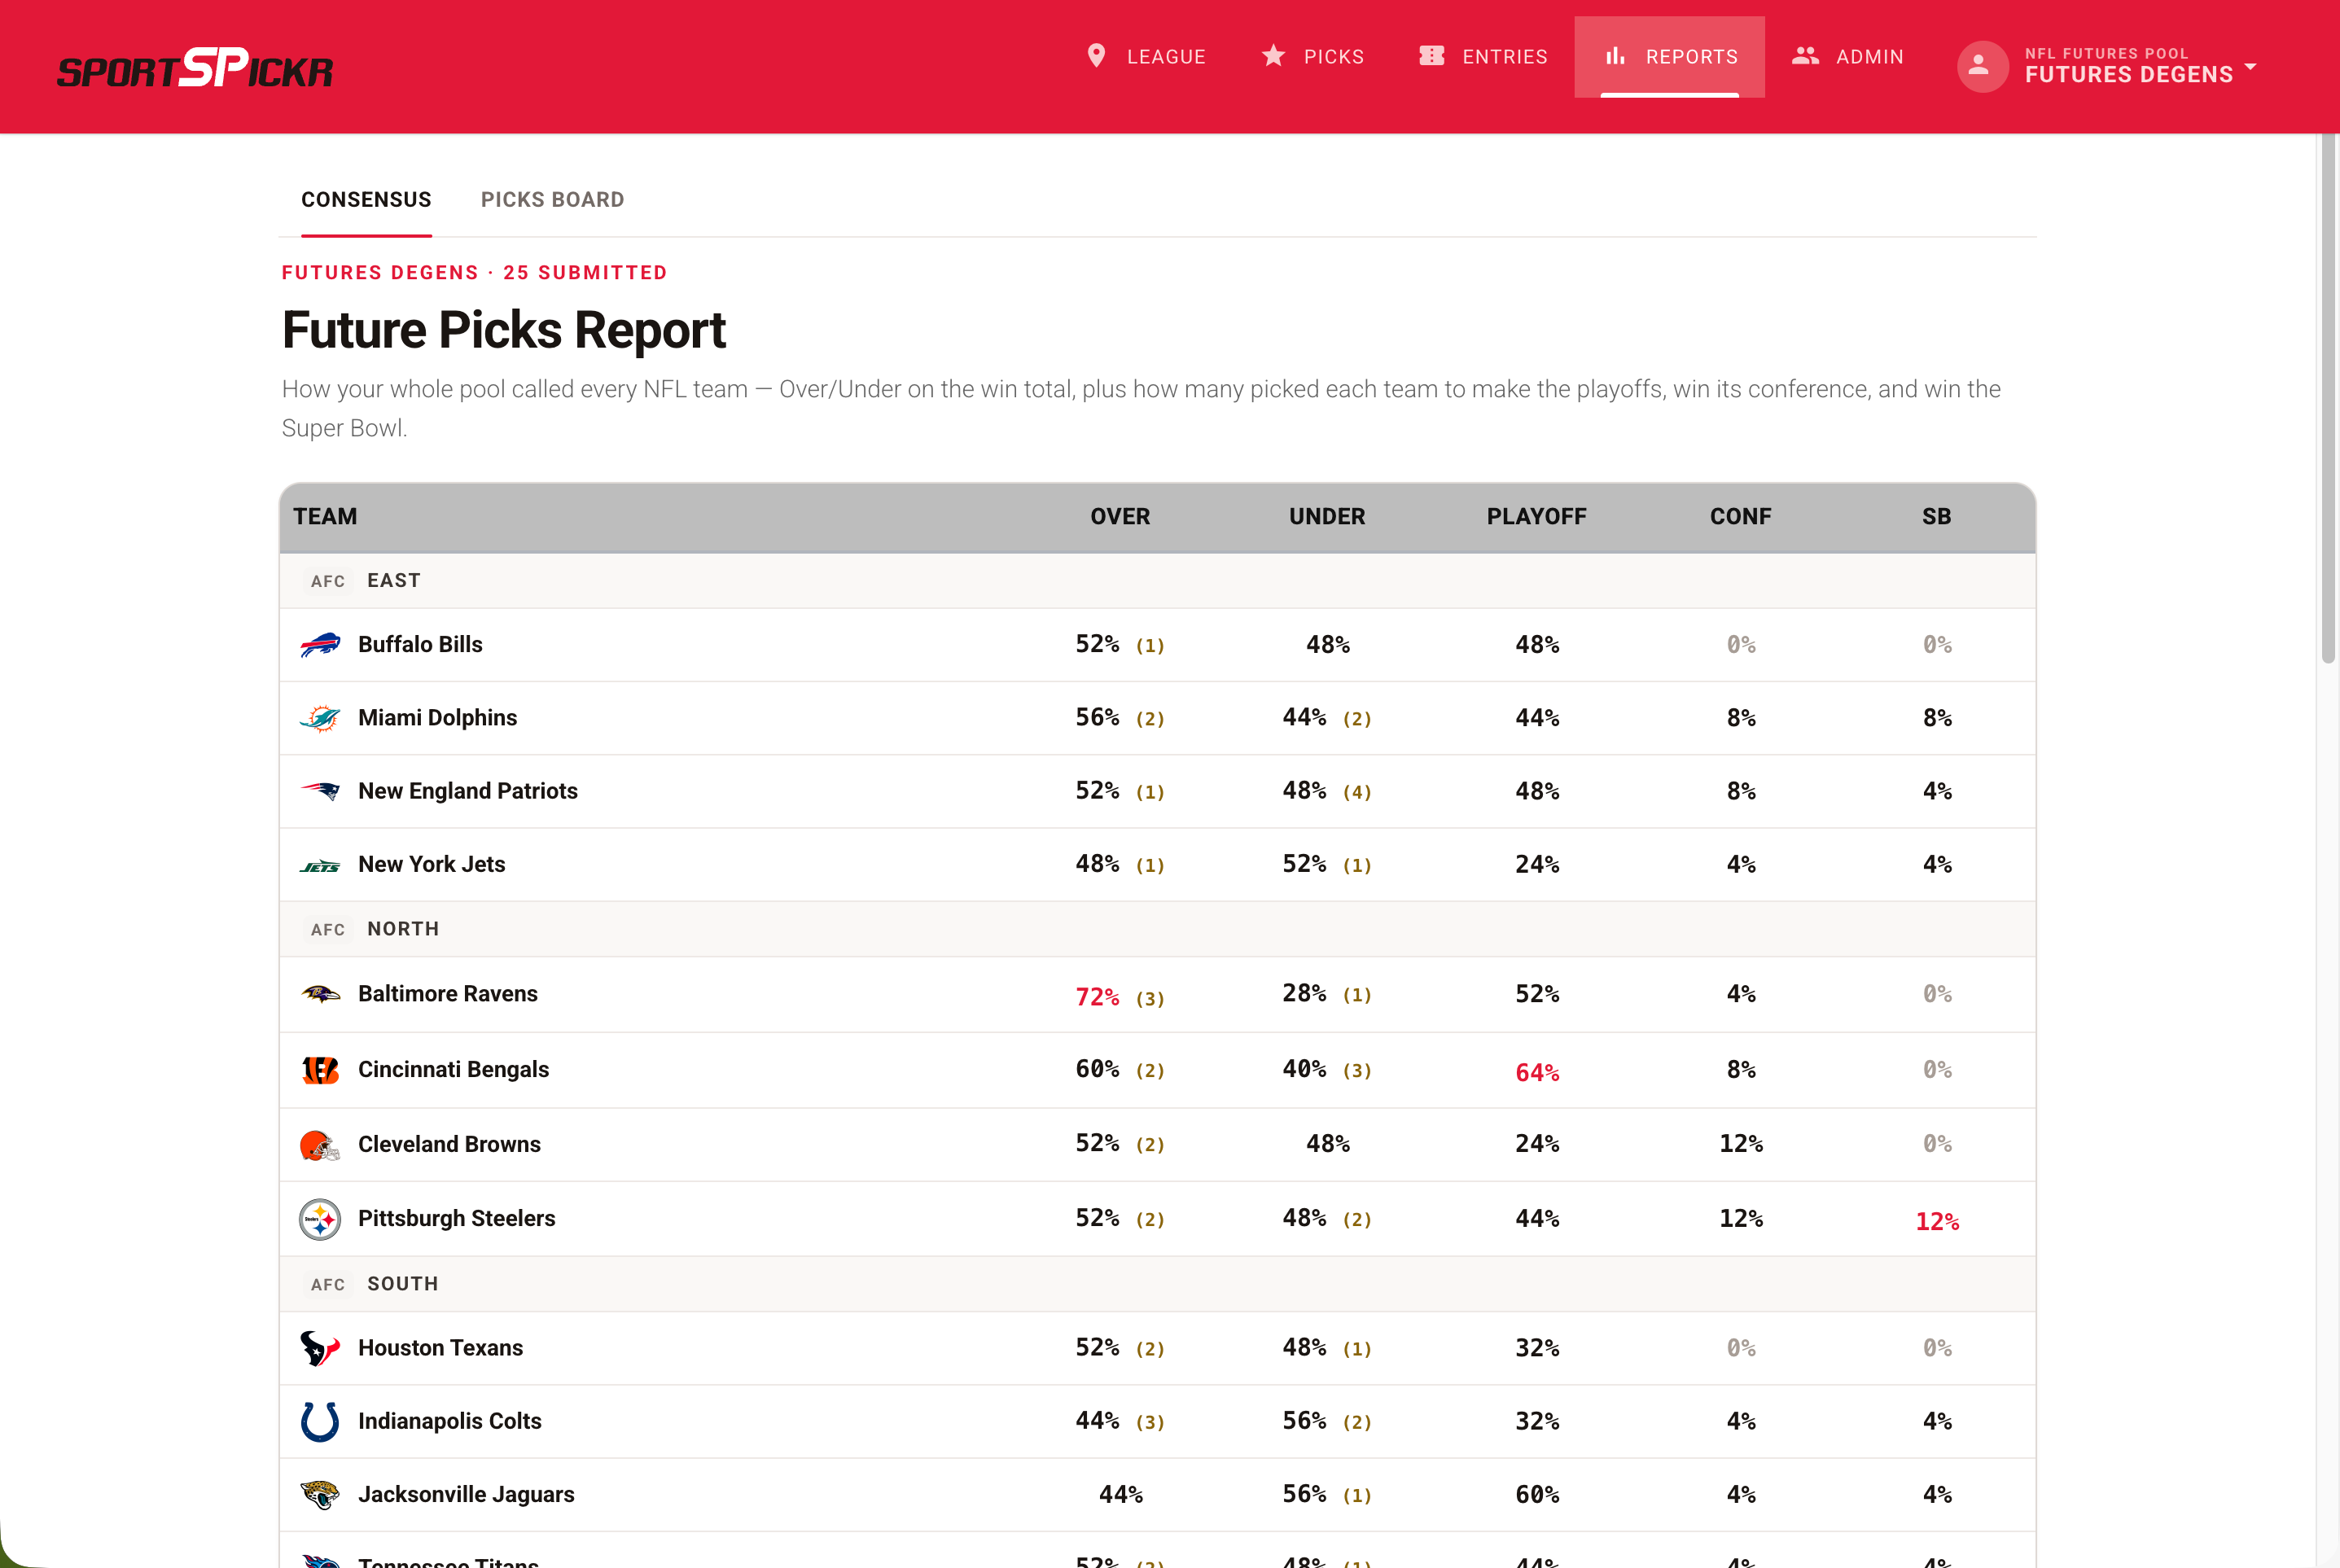
Task: Click the Indianapolis Colts horseshoe logo
Action: click(320, 1421)
